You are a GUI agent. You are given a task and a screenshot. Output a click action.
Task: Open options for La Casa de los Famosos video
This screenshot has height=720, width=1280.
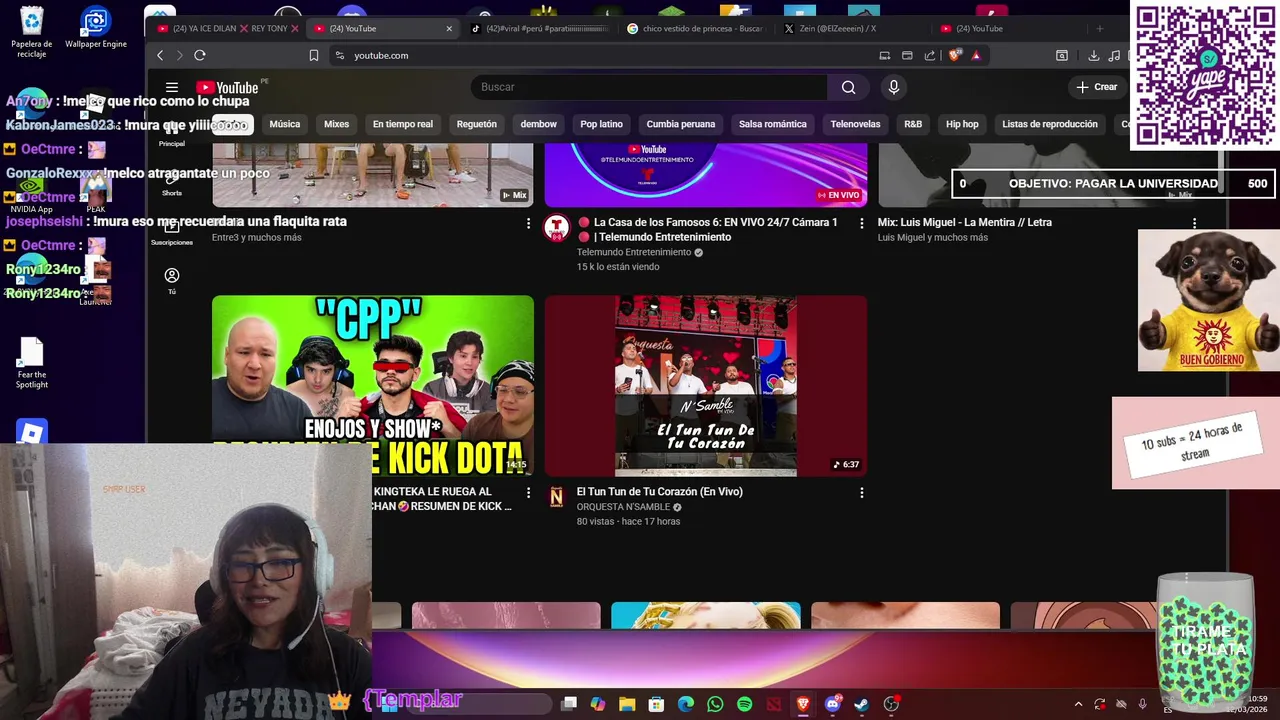point(862,224)
